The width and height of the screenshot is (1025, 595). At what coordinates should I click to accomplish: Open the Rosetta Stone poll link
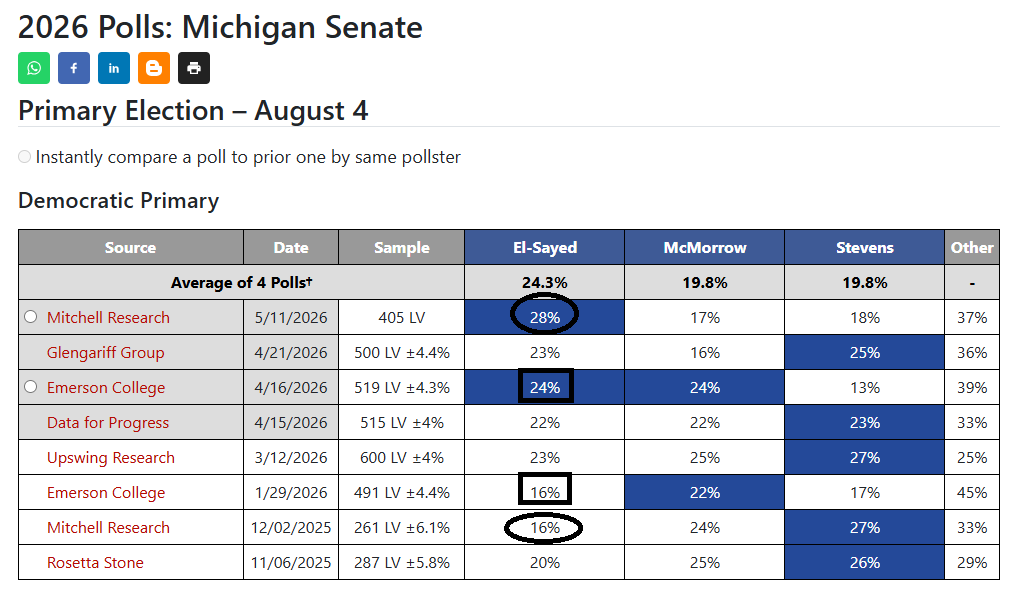95,562
